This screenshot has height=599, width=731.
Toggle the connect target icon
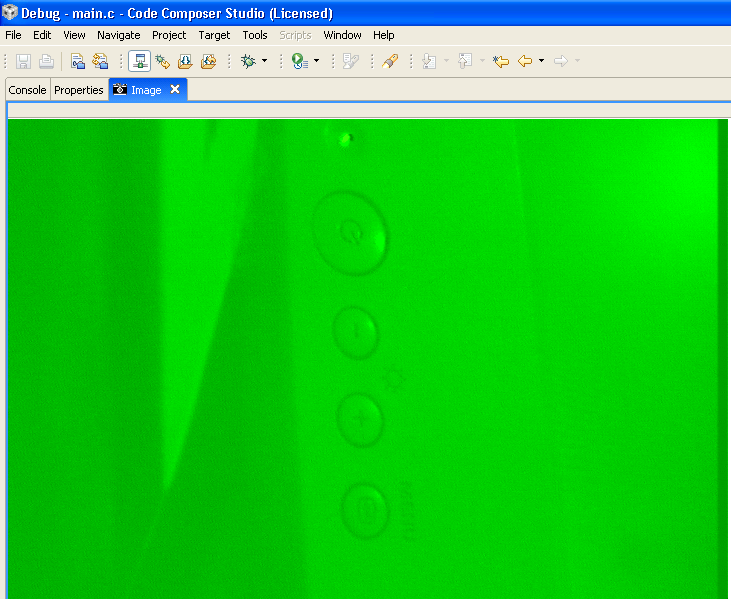[x=139, y=61]
